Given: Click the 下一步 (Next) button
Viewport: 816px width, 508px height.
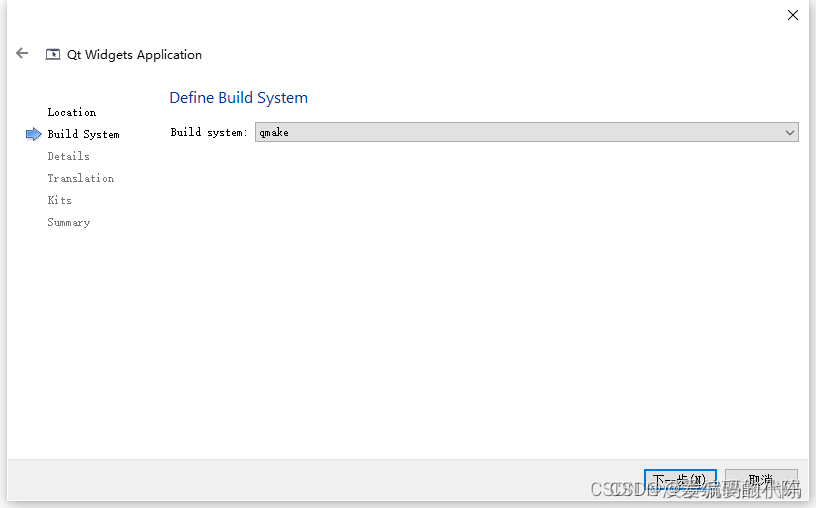Looking at the screenshot, I should point(680,479).
